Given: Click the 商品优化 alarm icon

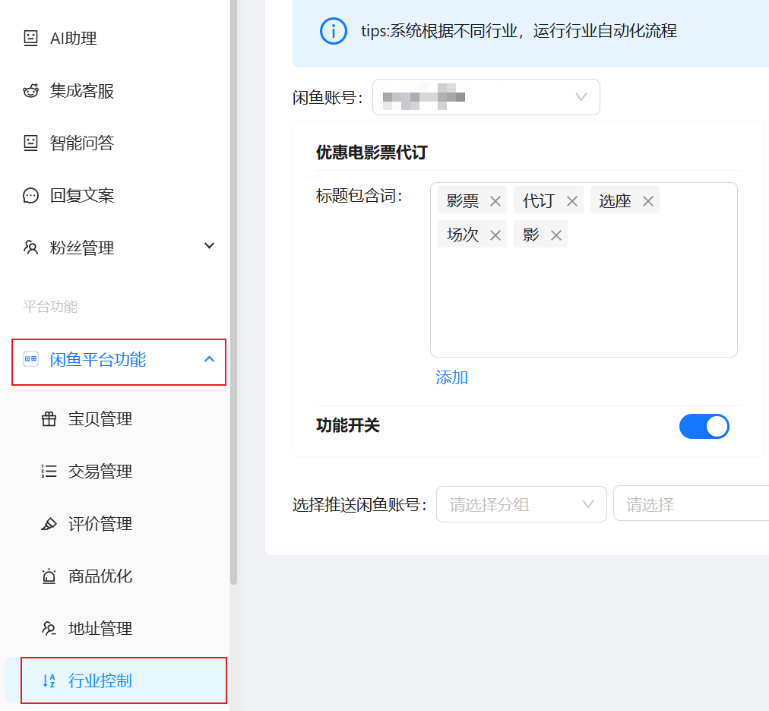Looking at the screenshot, I should [49, 576].
